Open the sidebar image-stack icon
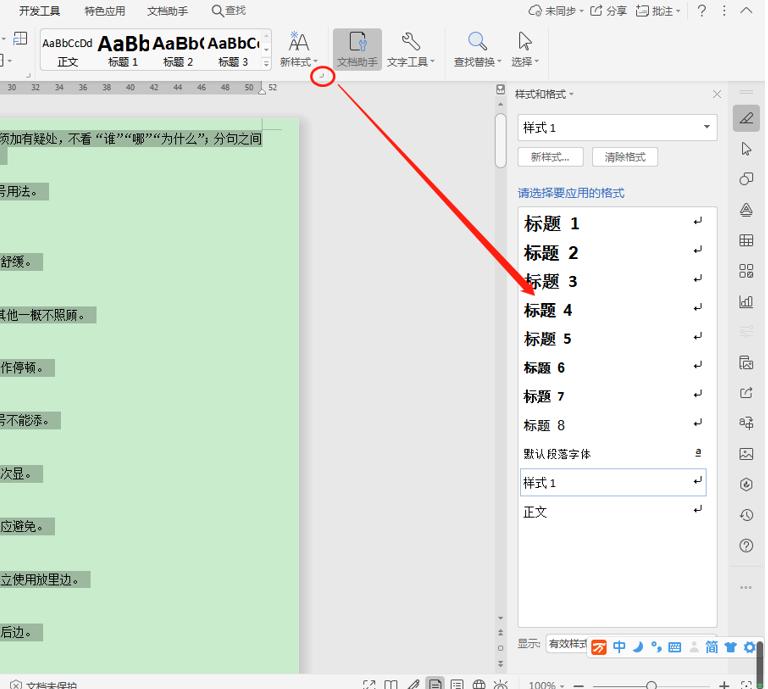Image resolution: width=768 pixels, height=689 pixels. tap(746, 362)
